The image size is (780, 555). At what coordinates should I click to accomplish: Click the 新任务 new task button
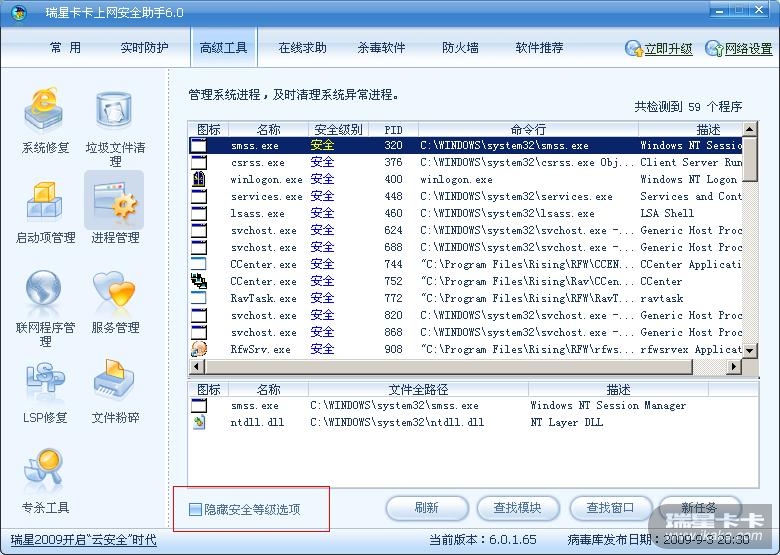pos(699,508)
